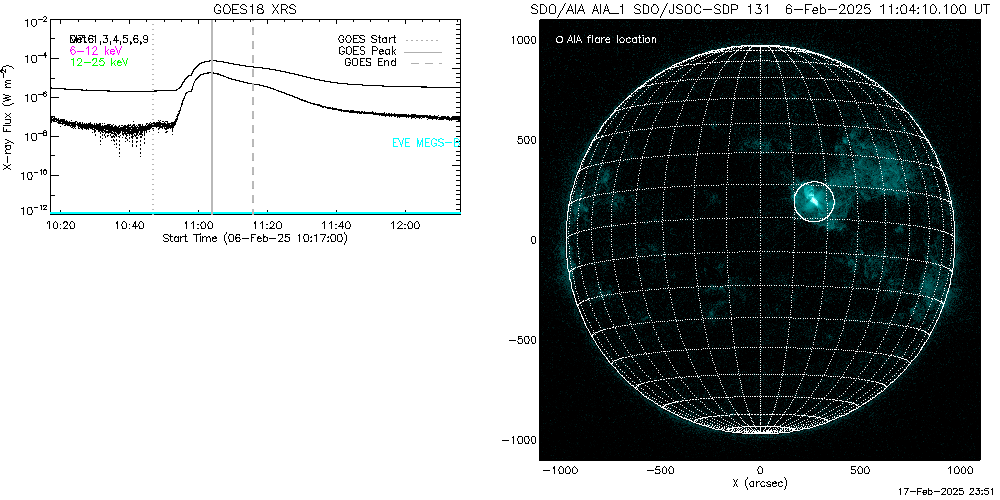Click the GOES18 XRS plot title
The width and height of the screenshot is (1000, 500).
point(256,9)
